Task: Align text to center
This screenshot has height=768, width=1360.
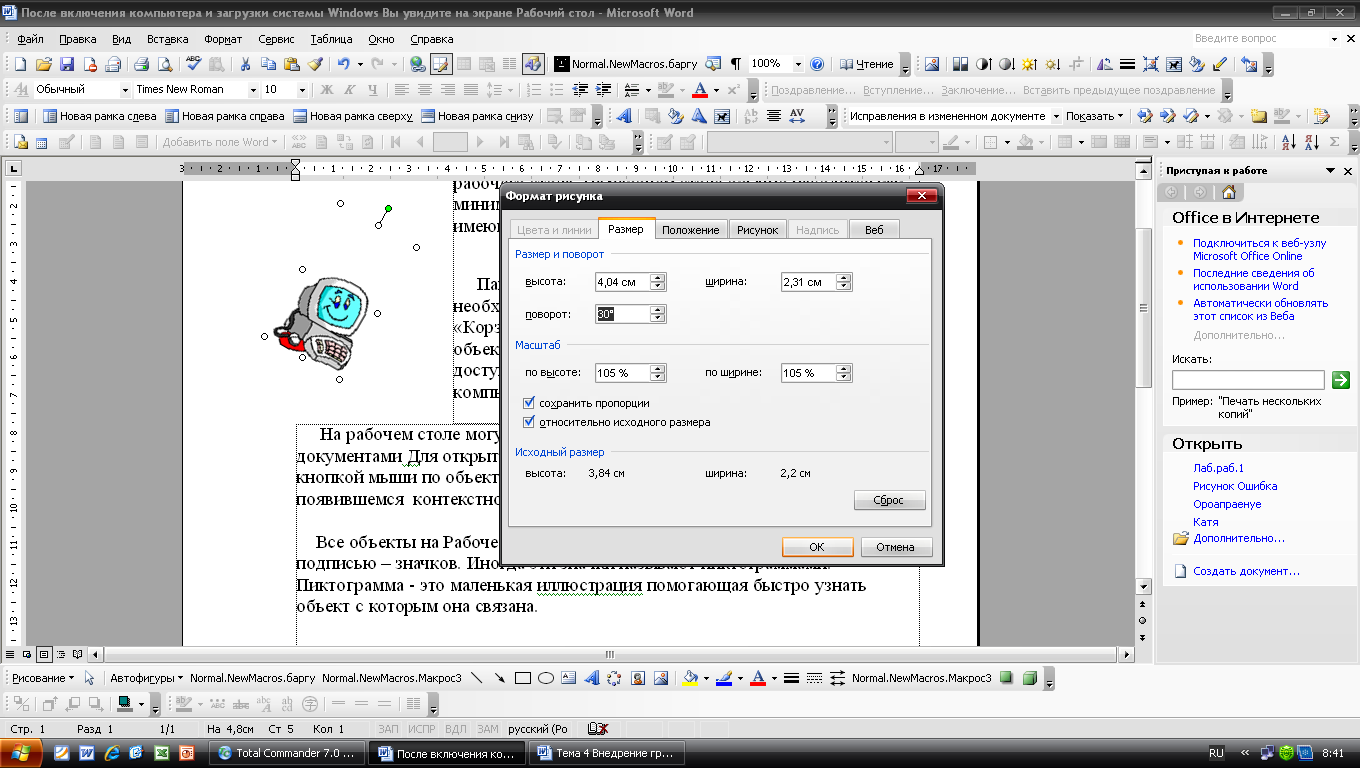Action: [x=423, y=90]
